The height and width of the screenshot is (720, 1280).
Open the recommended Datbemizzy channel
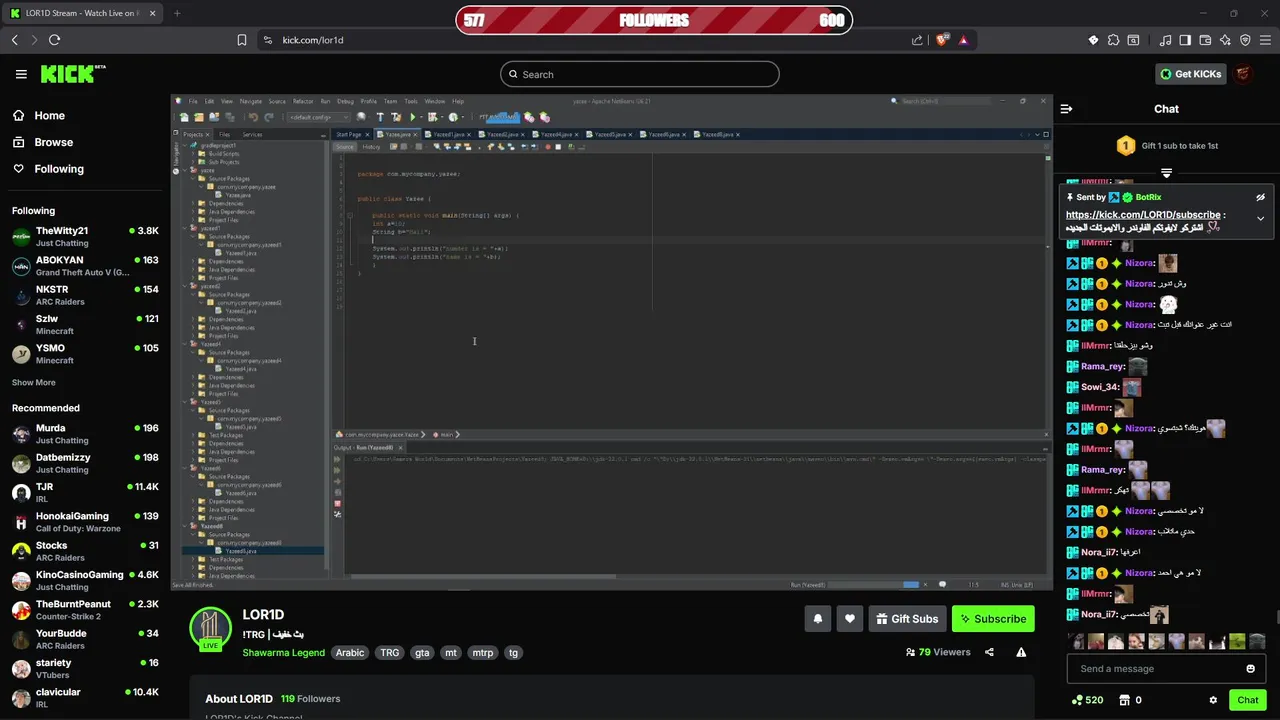(85, 463)
